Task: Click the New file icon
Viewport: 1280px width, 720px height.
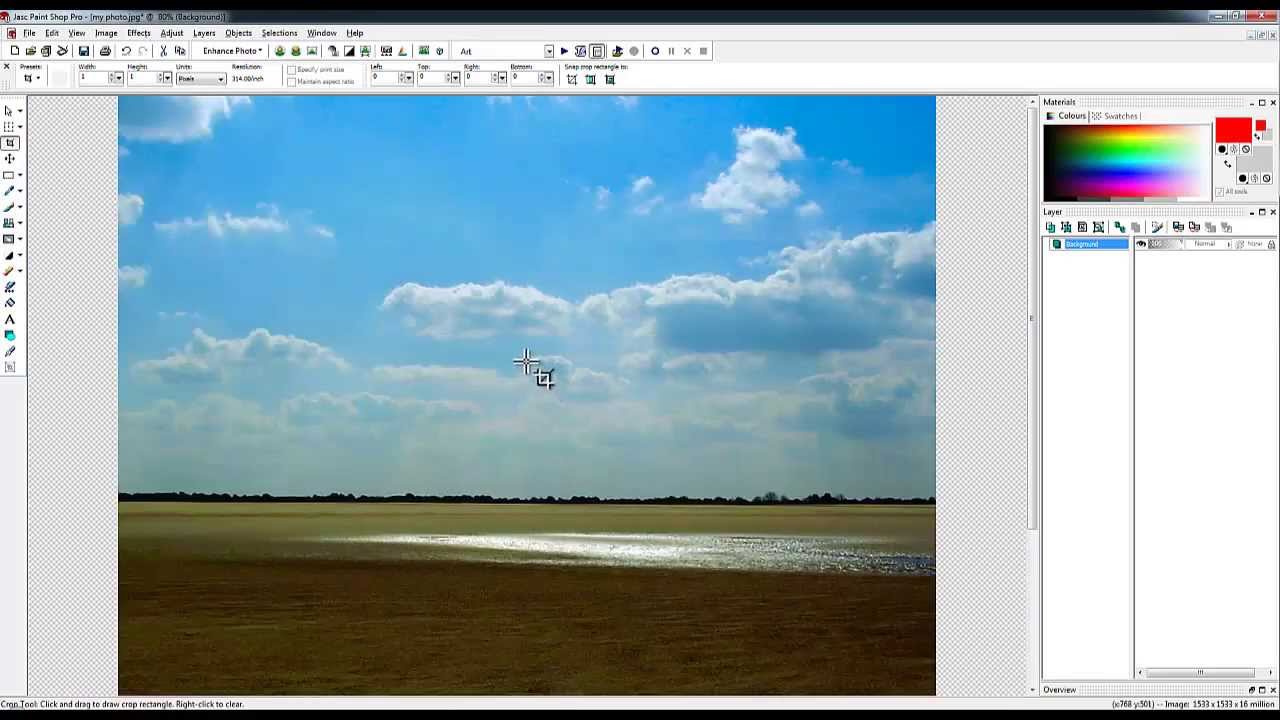Action: pyautogui.click(x=15, y=51)
